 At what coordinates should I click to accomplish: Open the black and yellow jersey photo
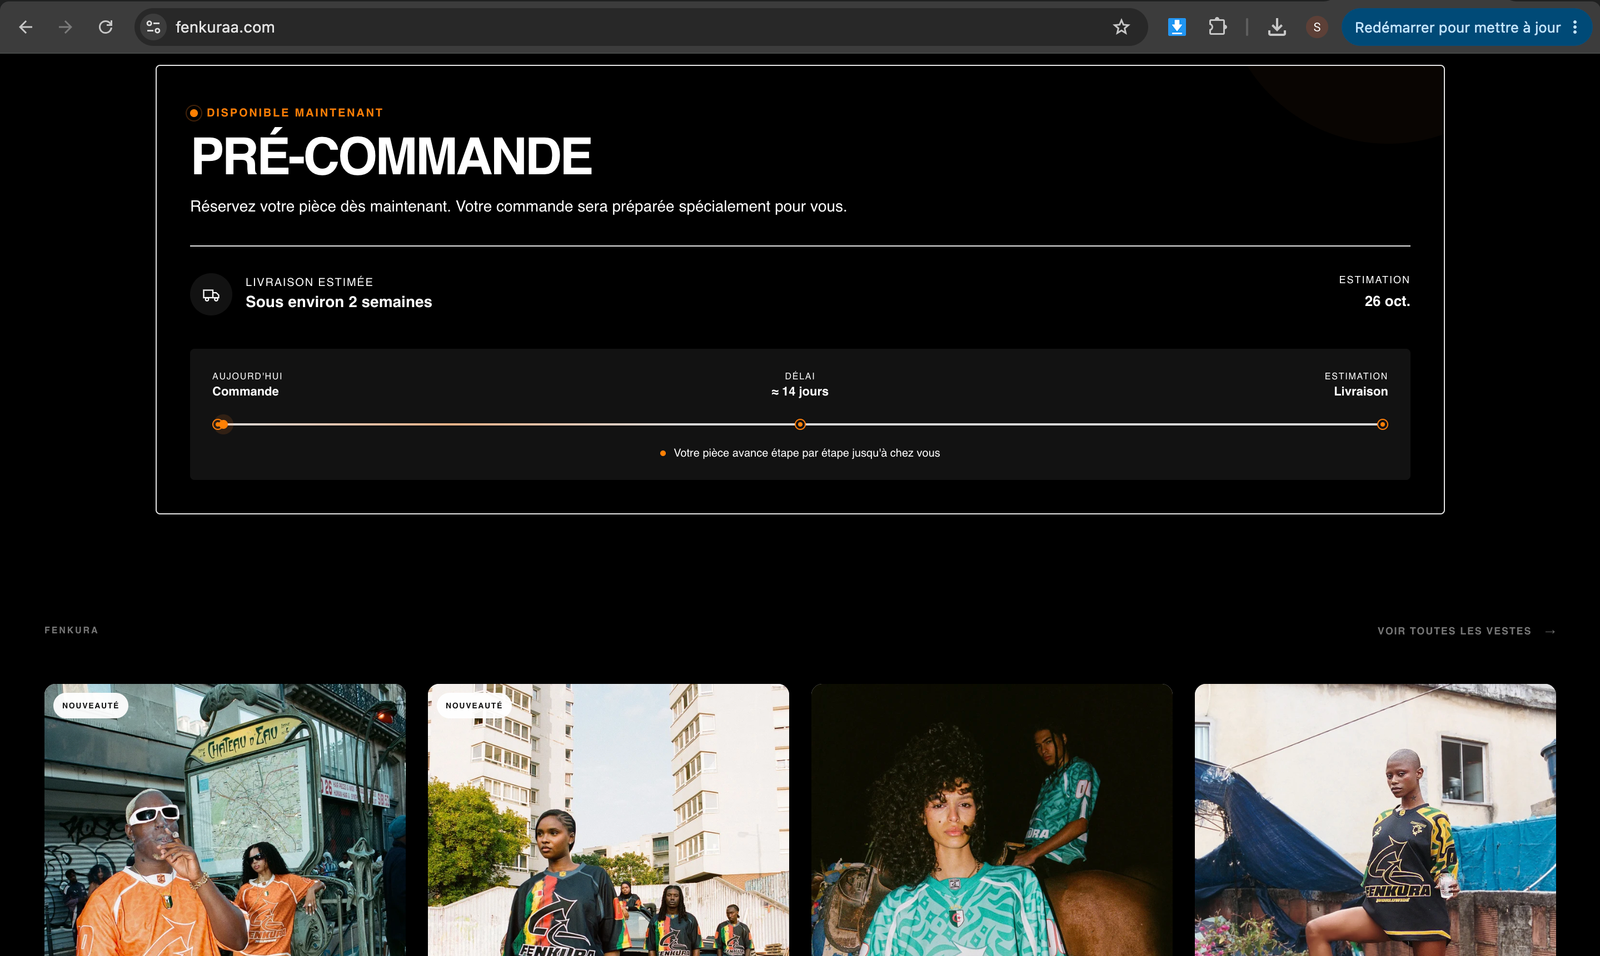(x=1375, y=820)
